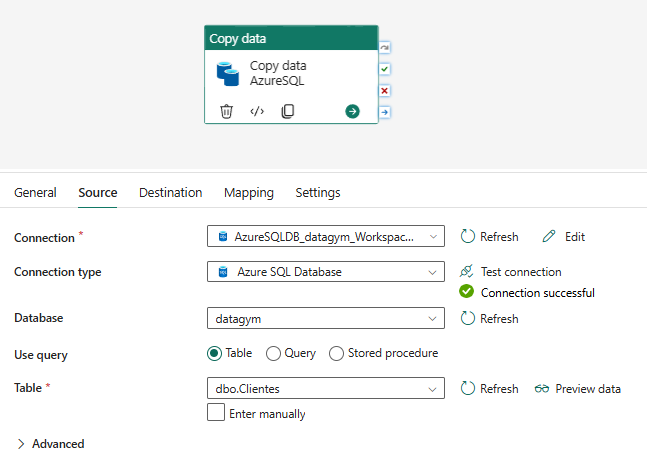Click the Copy data activity header
The width and height of the screenshot is (647, 457).
291,38
